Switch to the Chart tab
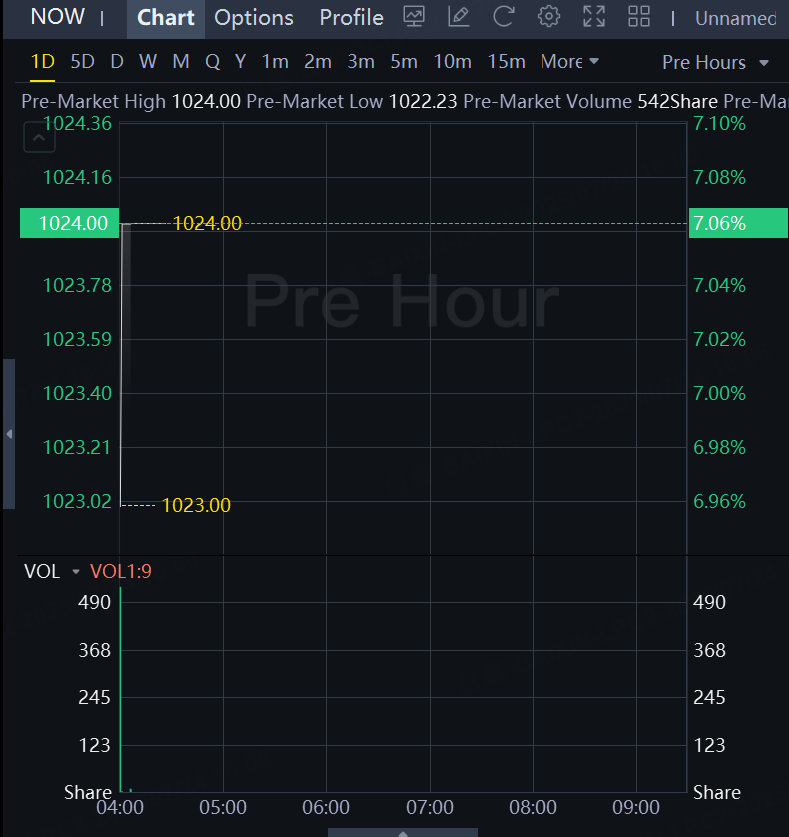Viewport: 789px width, 837px height. pos(165,18)
